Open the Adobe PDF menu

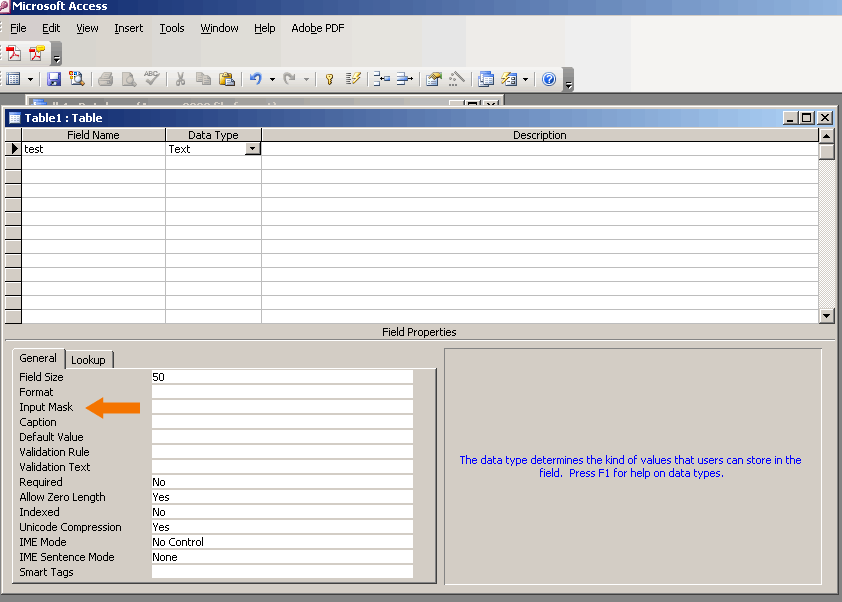[x=318, y=28]
